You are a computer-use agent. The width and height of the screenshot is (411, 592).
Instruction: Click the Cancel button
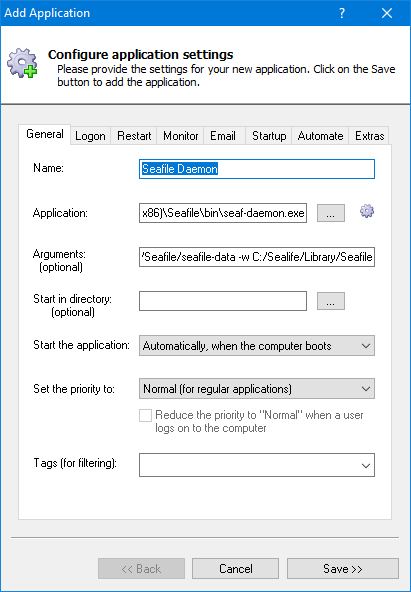[x=236, y=569]
